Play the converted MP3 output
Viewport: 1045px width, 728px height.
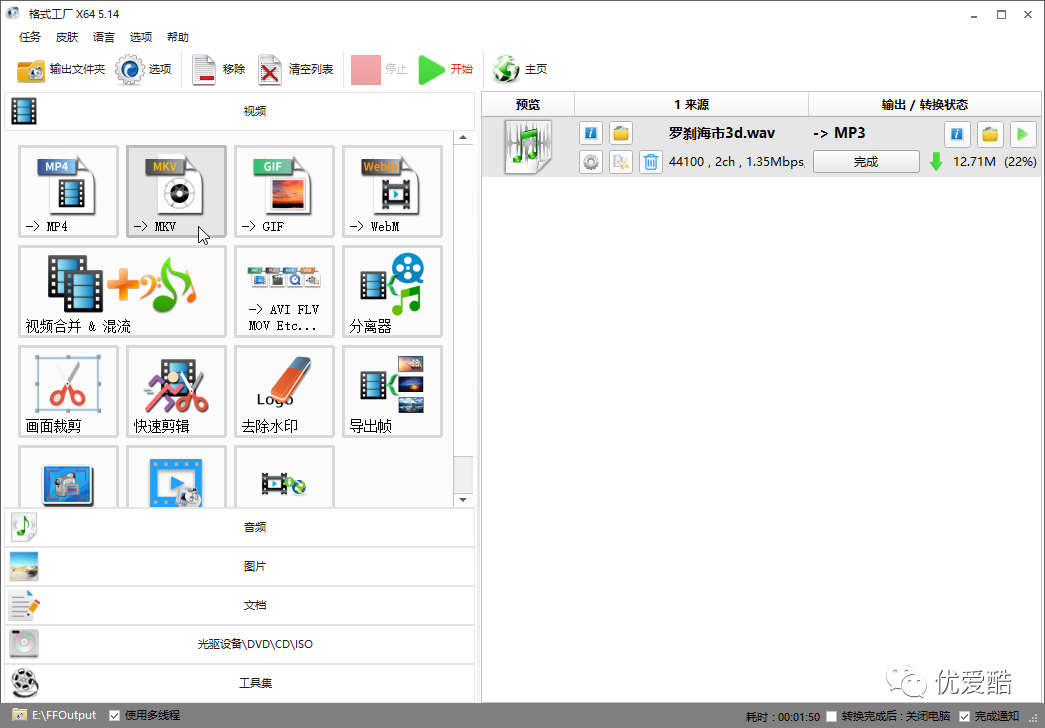coord(1022,134)
